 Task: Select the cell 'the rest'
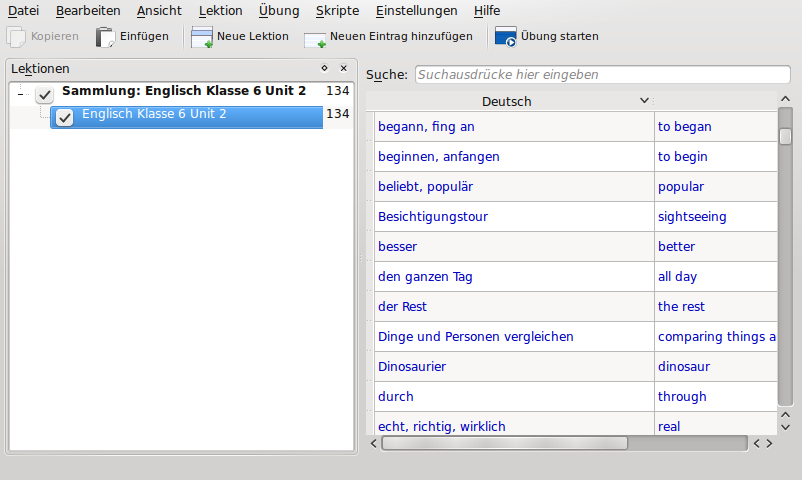click(x=716, y=307)
